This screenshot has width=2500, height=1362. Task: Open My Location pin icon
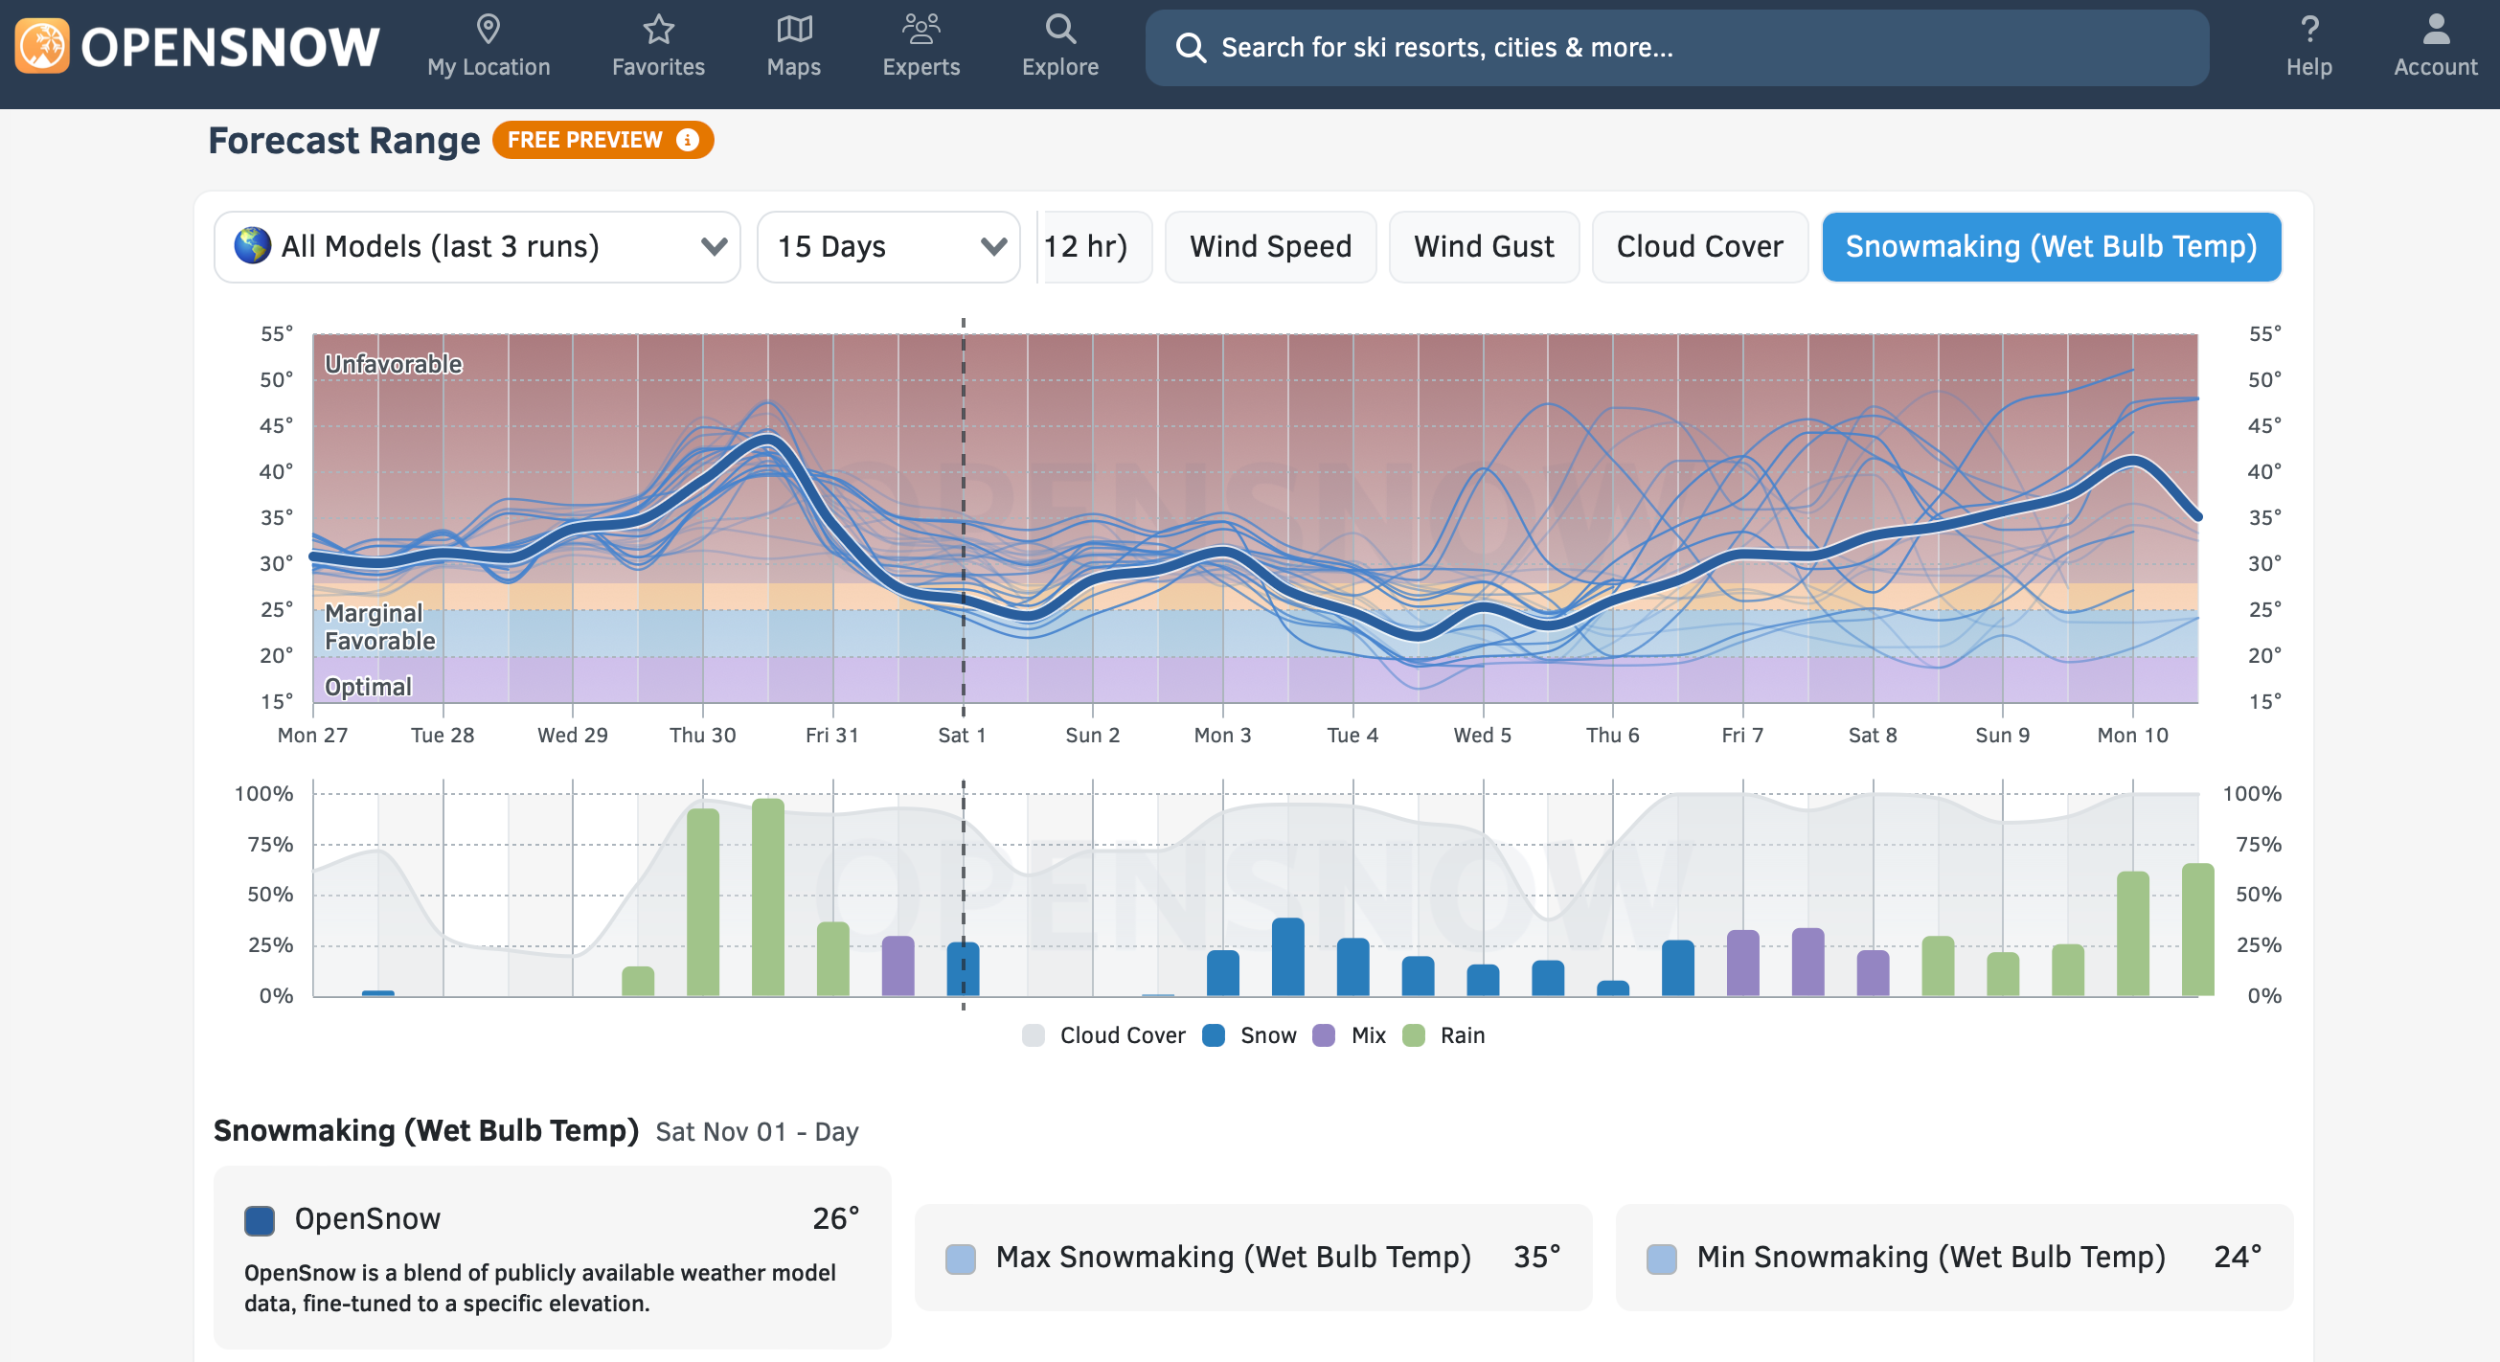(488, 29)
